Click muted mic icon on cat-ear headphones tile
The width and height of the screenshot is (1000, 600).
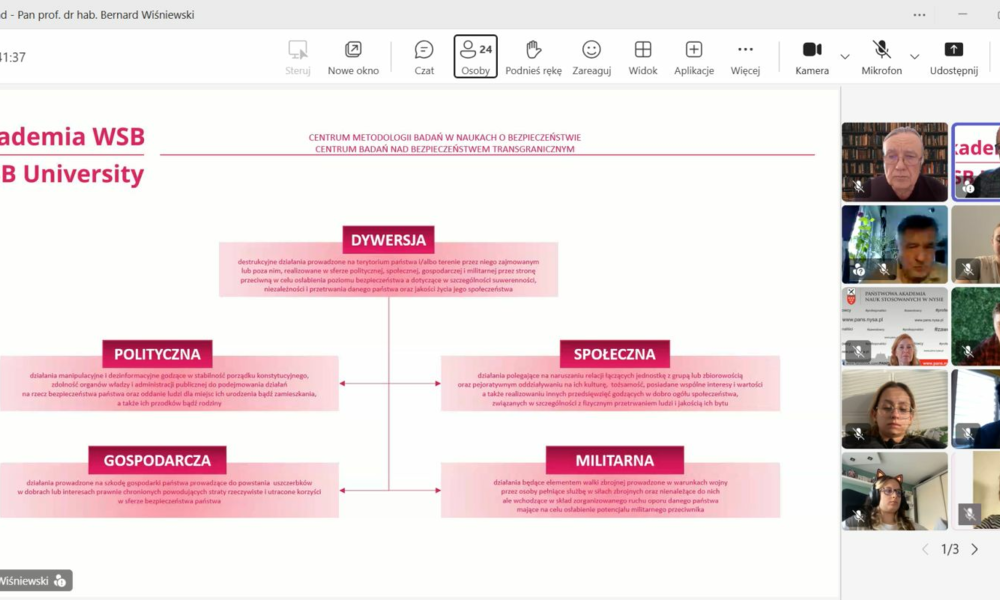pyautogui.click(x=859, y=515)
